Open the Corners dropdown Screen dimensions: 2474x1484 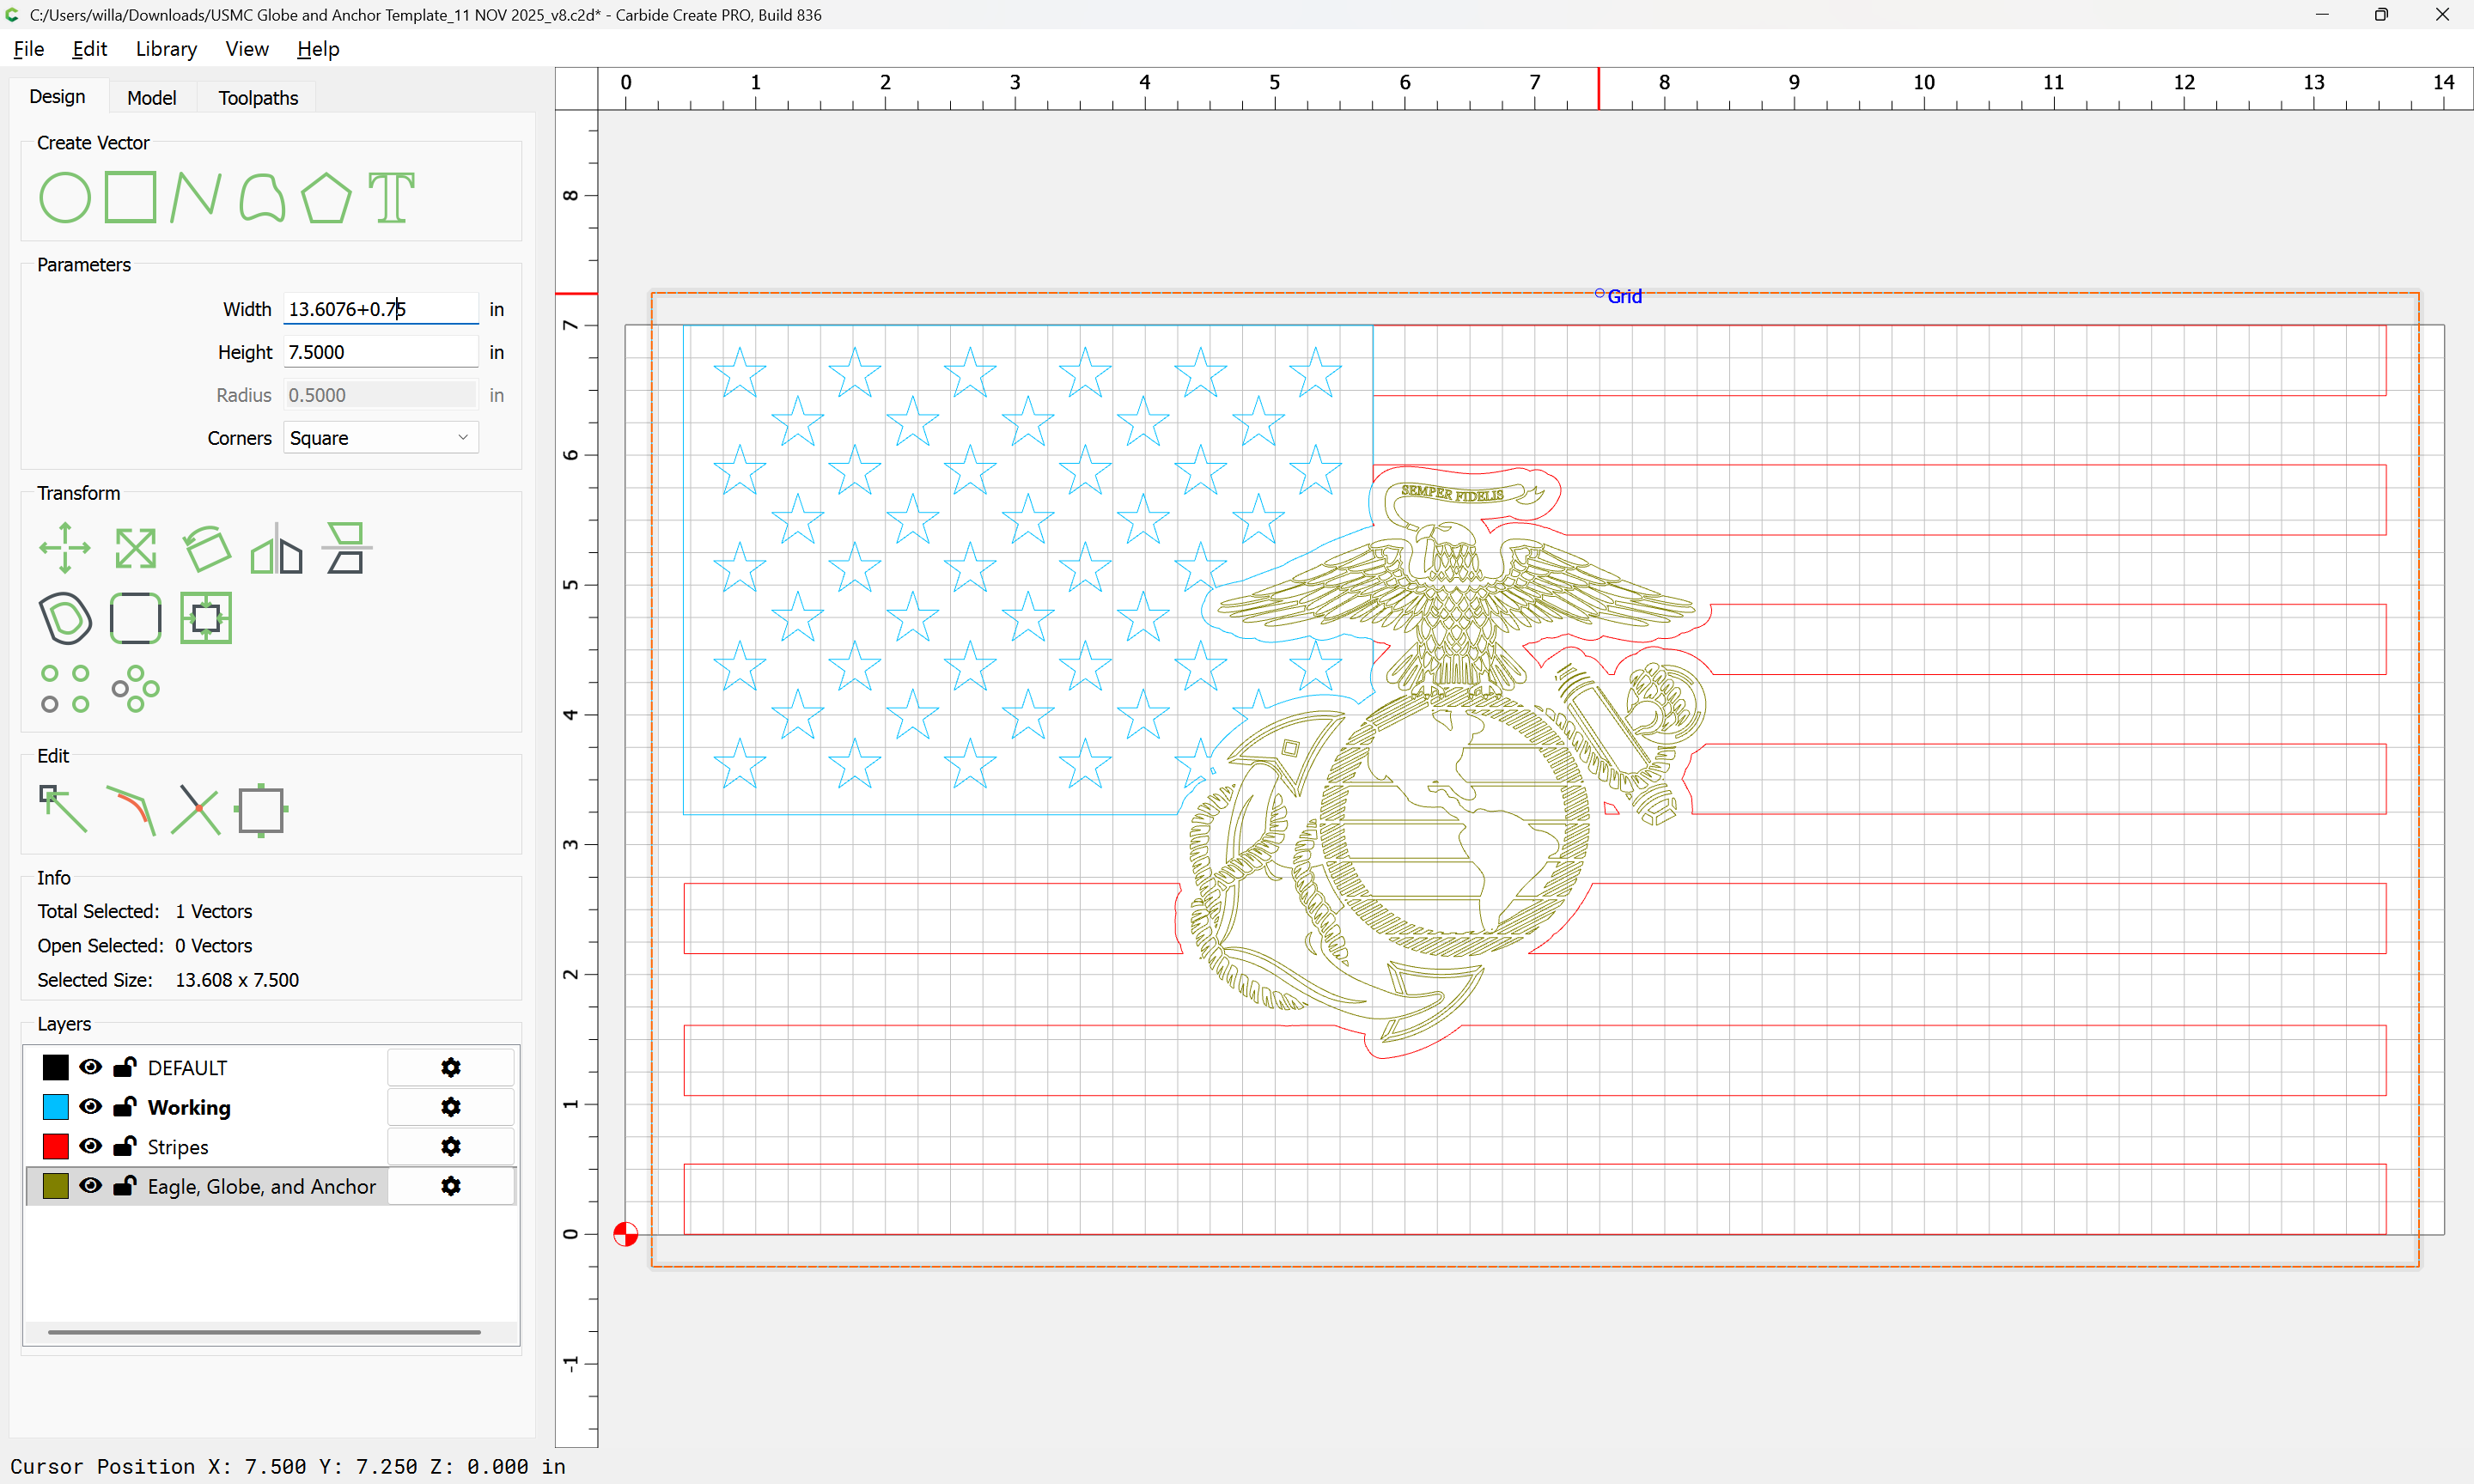(380, 438)
